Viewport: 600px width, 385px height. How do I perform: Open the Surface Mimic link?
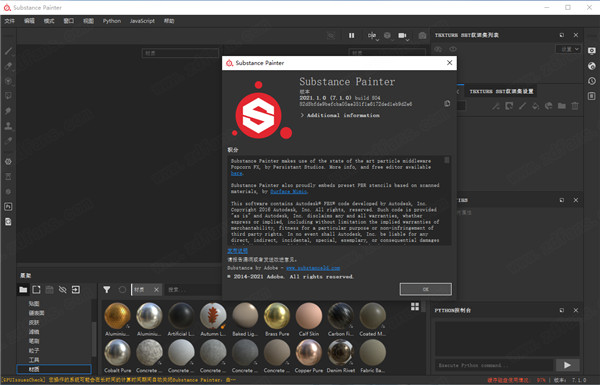pyautogui.click(x=289, y=191)
